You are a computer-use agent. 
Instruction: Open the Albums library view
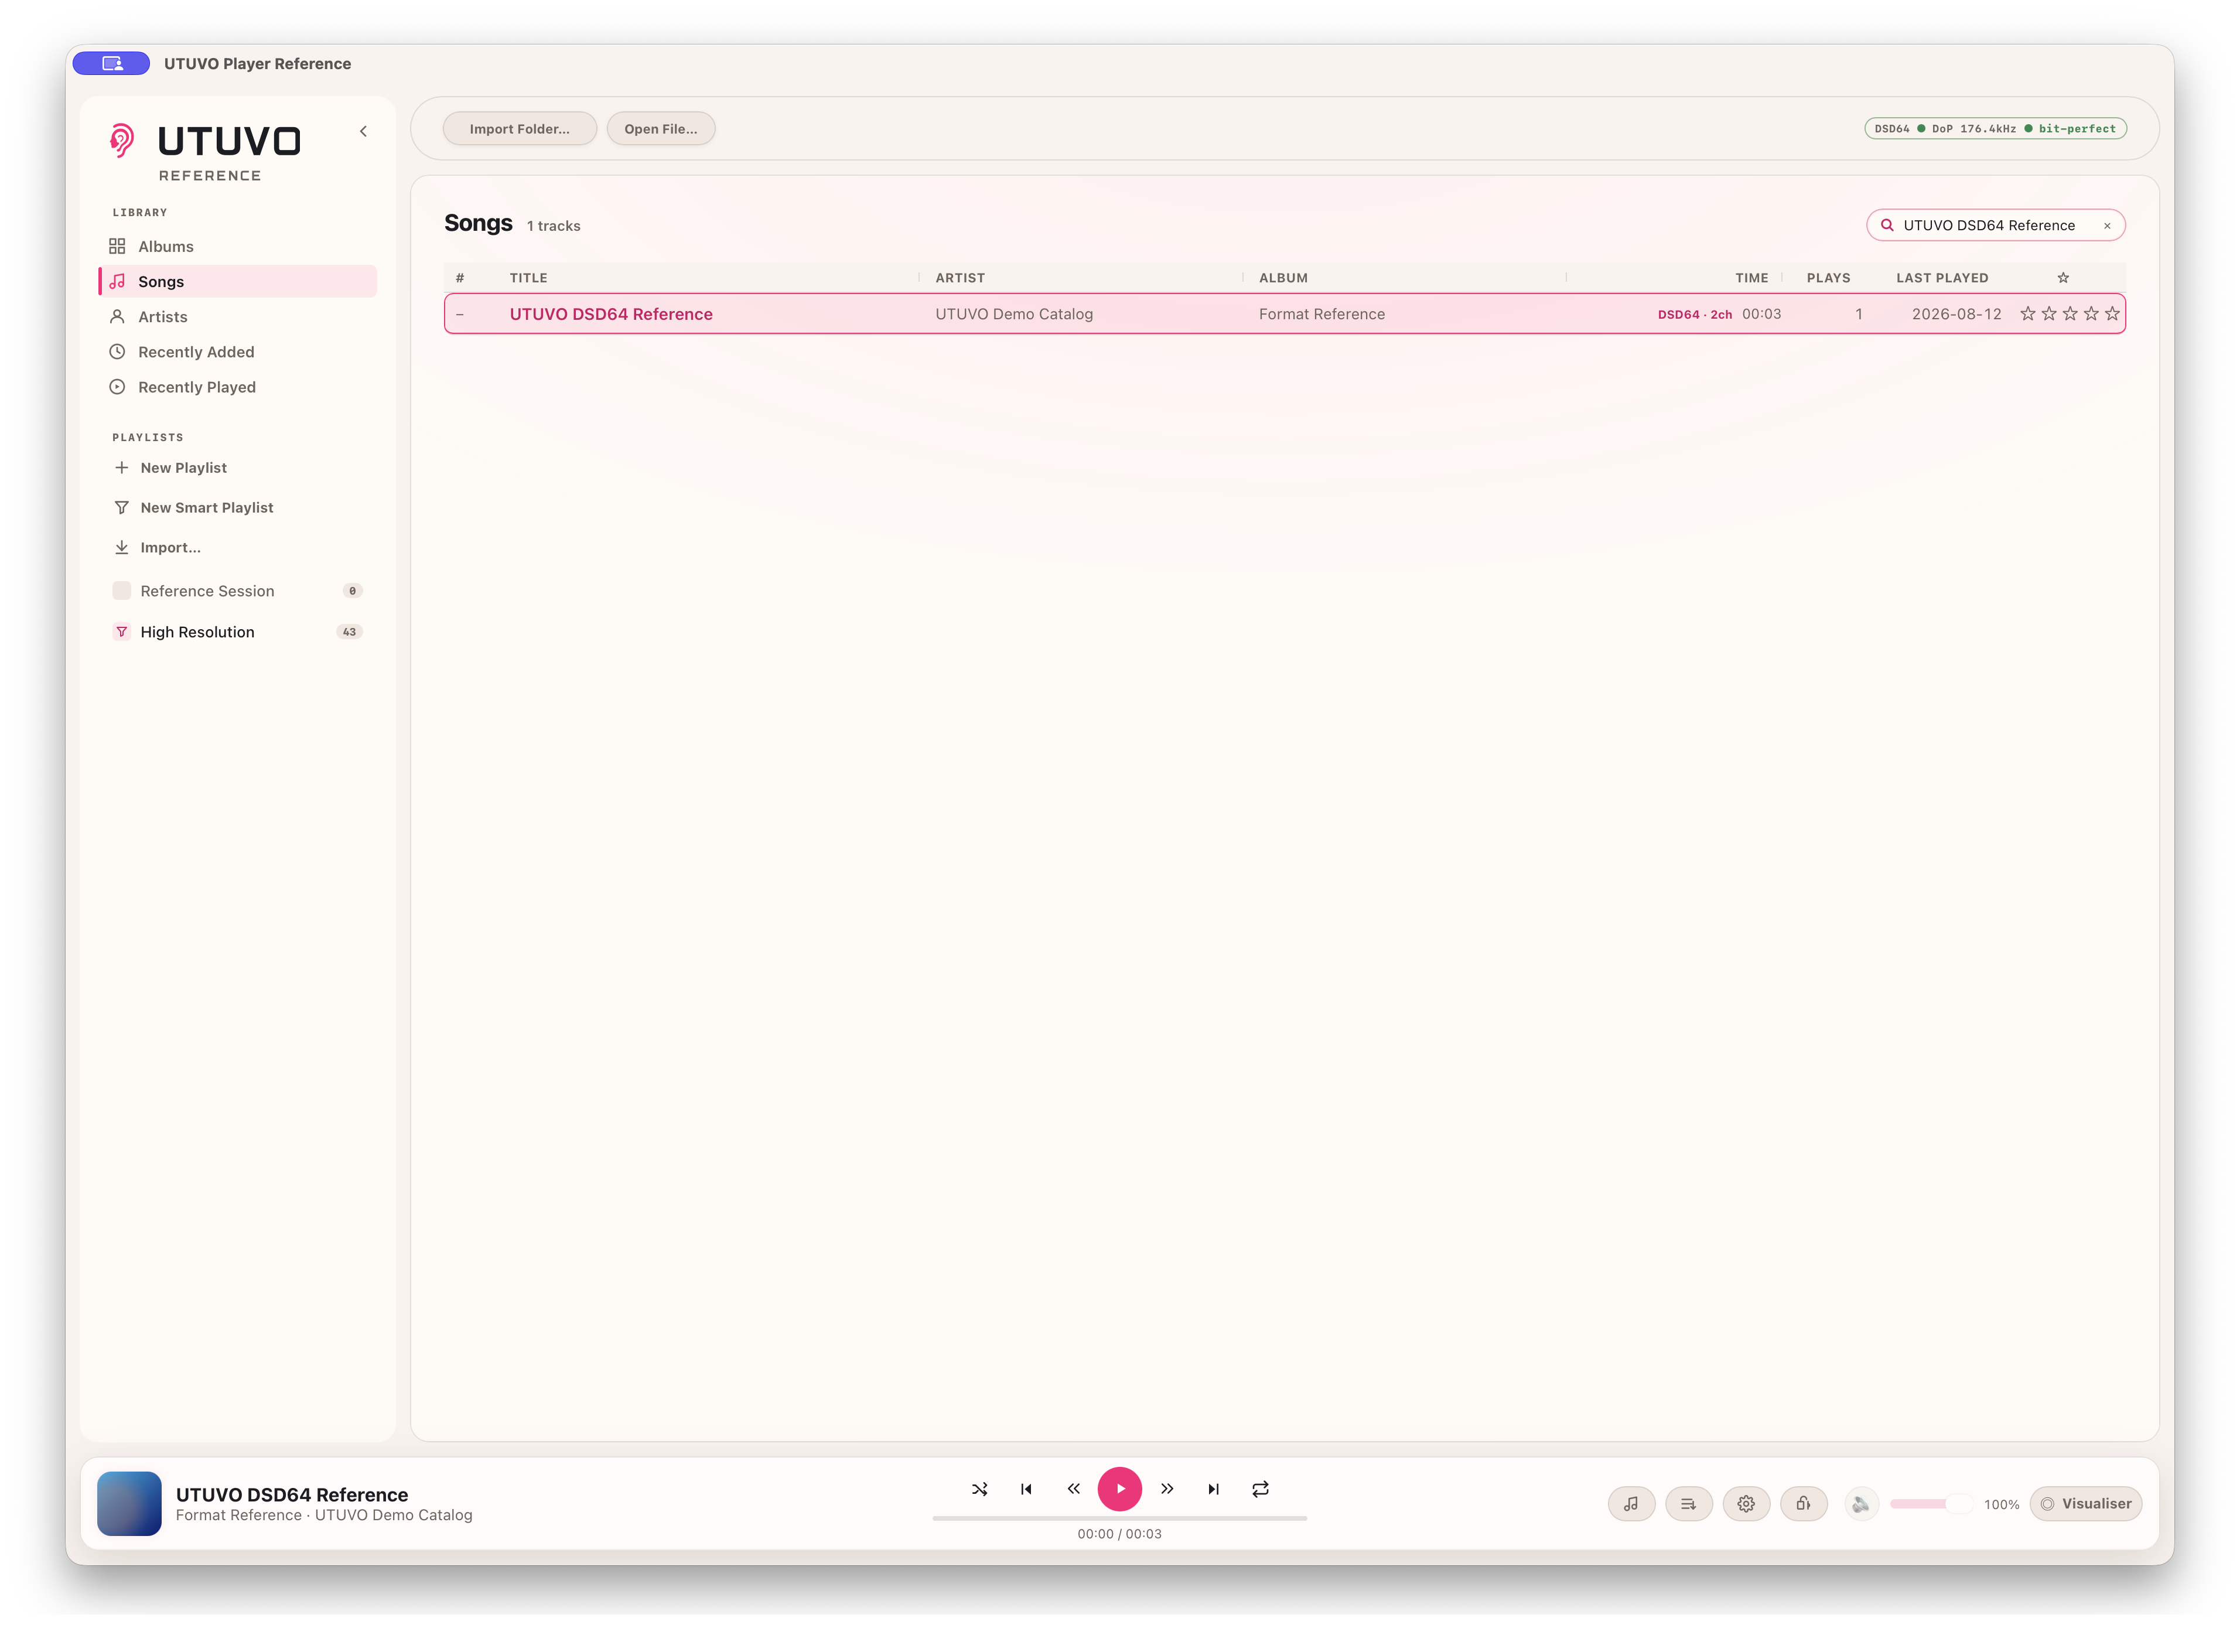[237, 246]
